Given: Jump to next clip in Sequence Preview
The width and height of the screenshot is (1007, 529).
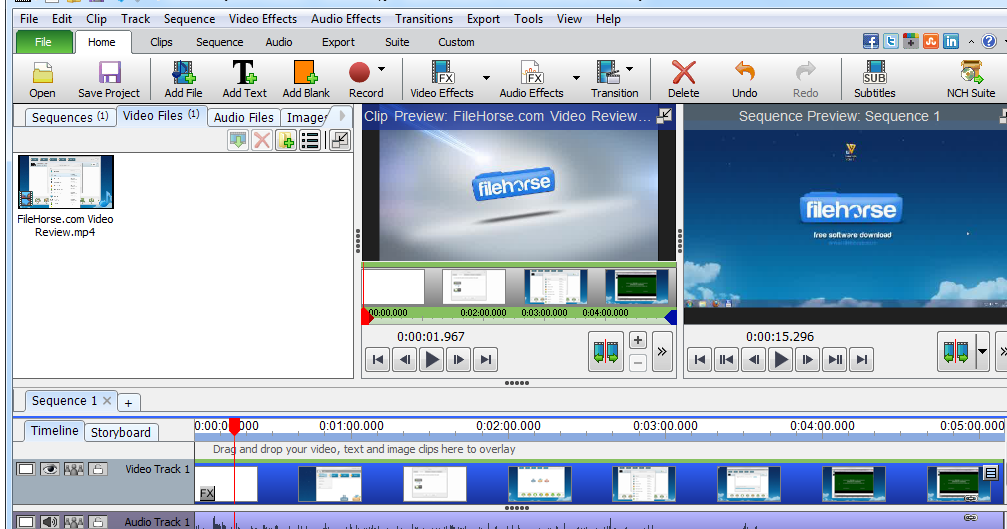Looking at the screenshot, I should [x=835, y=360].
